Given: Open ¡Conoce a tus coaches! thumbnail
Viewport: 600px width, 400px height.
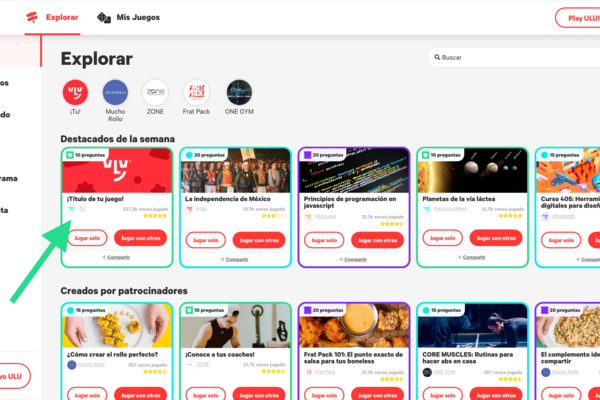Looking at the screenshot, I should tap(236, 326).
